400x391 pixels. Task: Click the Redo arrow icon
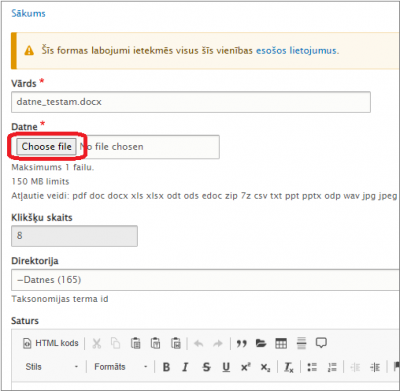[x=218, y=343]
